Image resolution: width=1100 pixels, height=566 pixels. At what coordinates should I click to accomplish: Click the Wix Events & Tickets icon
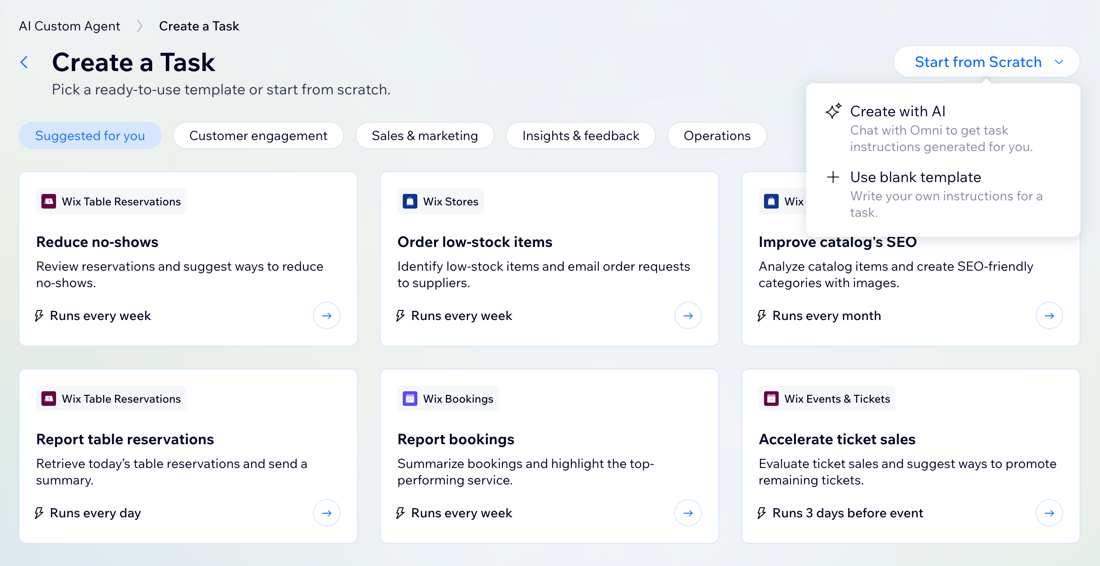(771, 399)
